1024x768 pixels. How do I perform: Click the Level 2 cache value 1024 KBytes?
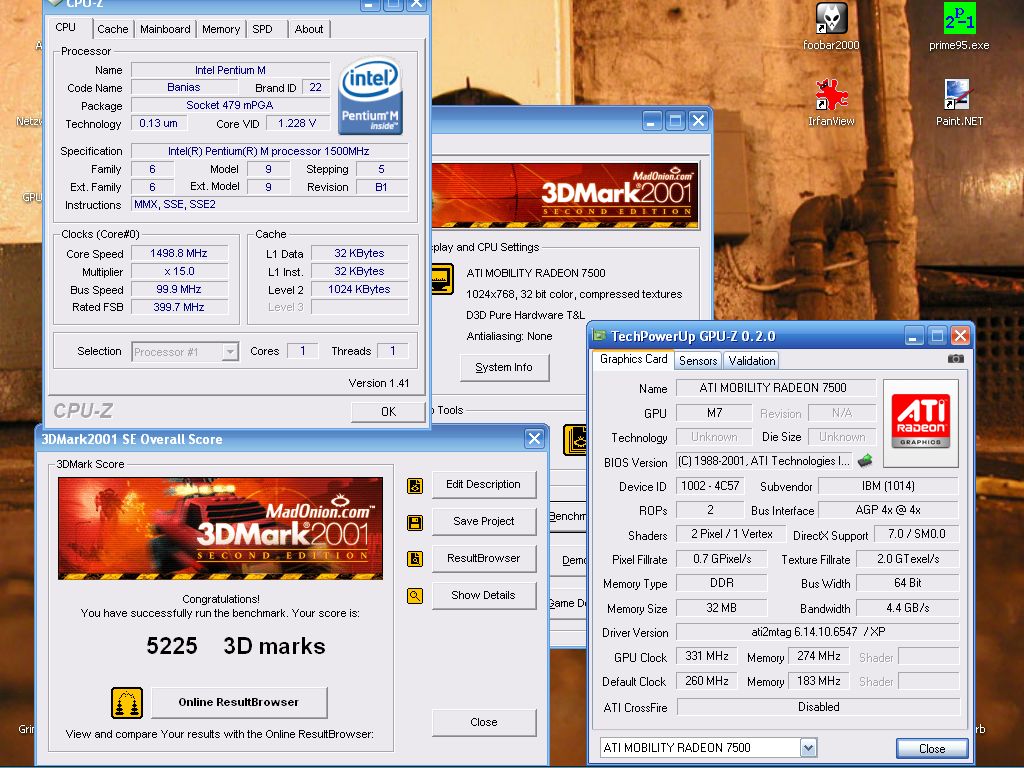click(x=359, y=289)
